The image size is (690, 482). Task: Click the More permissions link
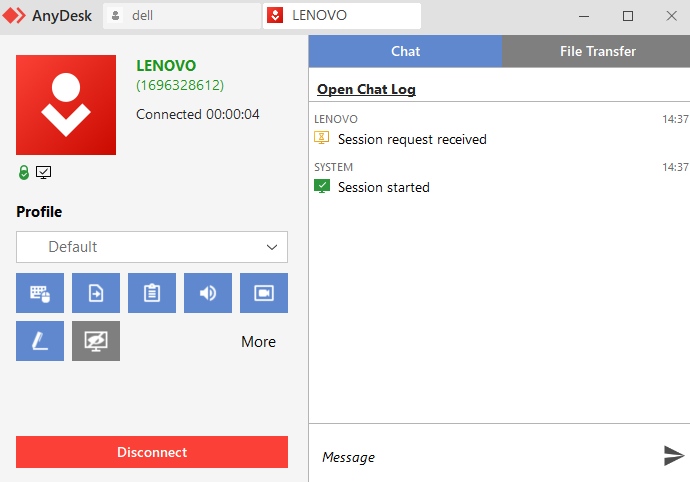pos(258,342)
